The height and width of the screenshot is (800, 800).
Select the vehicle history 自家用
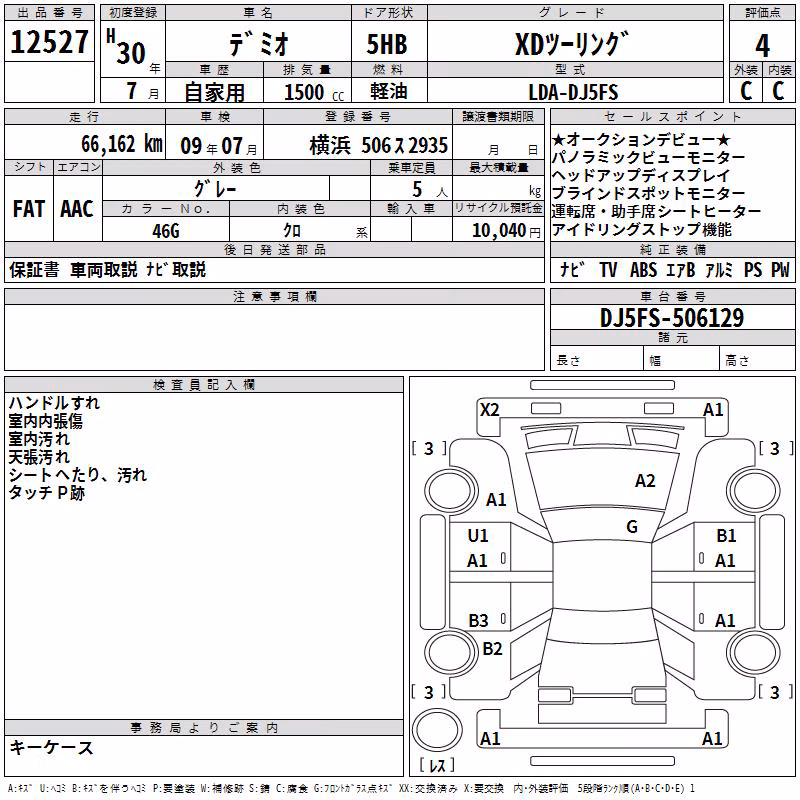tap(214, 92)
